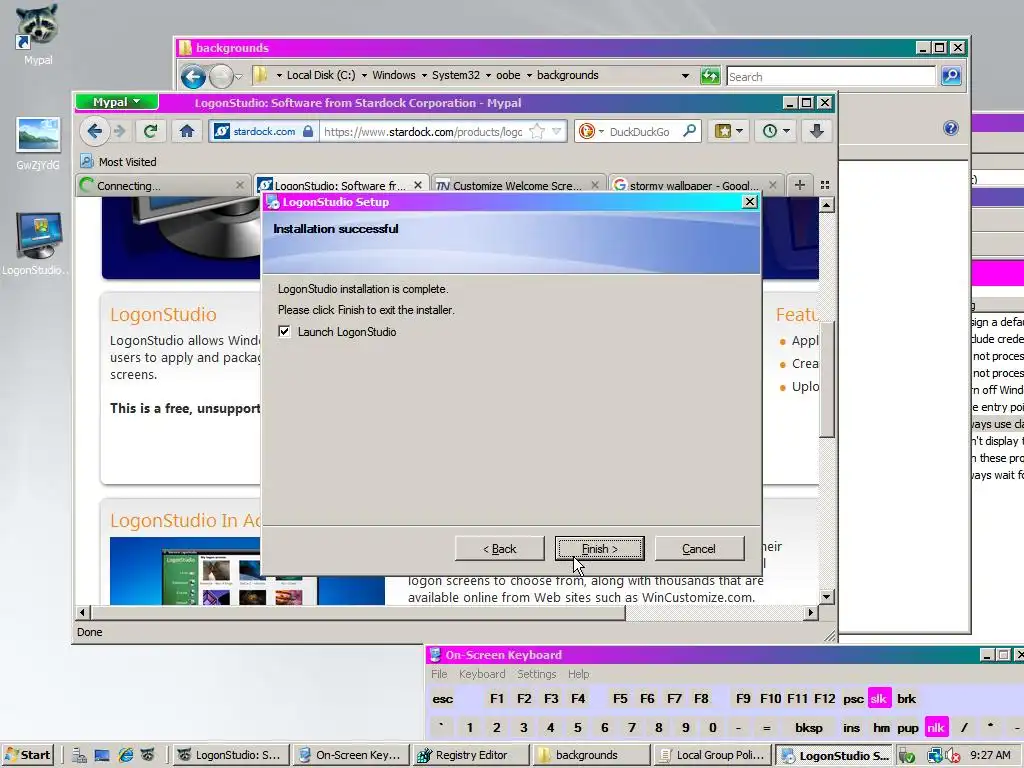Close the Connecting... tab

pyautogui.click(x=240, y=185)
